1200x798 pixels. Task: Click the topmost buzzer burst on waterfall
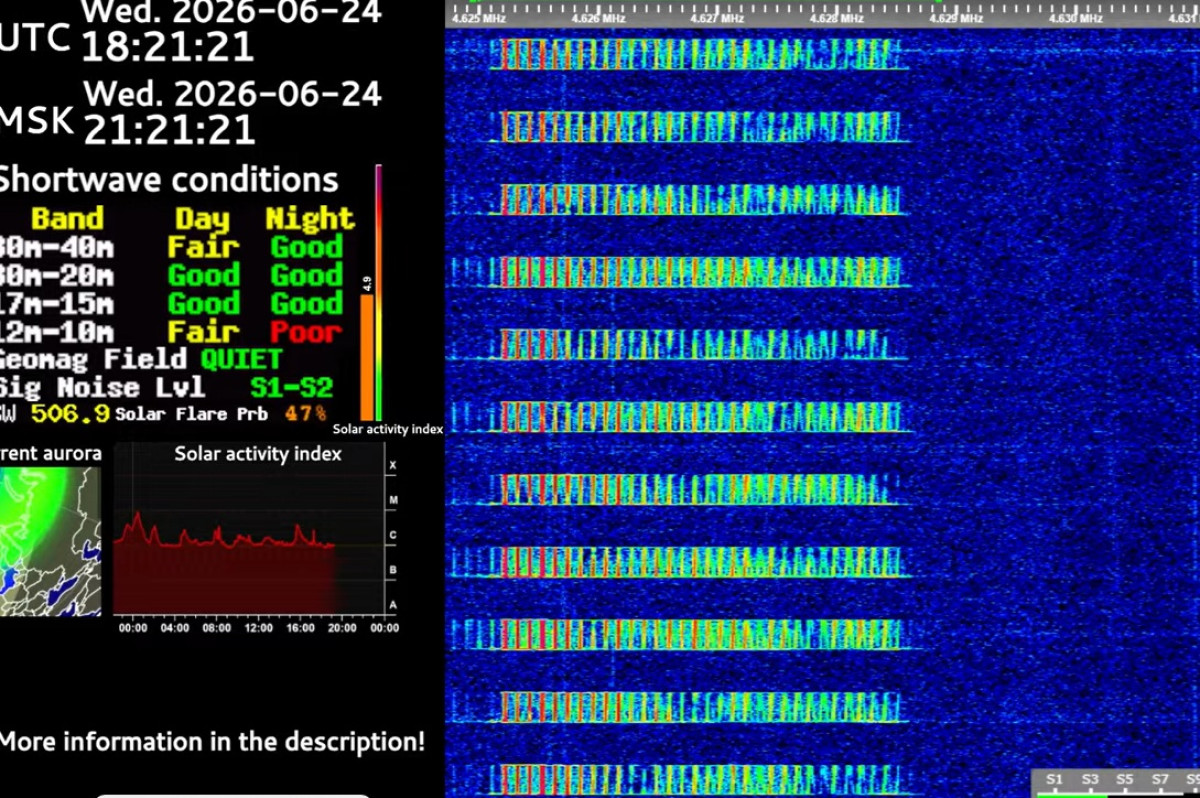pos(699,54)
